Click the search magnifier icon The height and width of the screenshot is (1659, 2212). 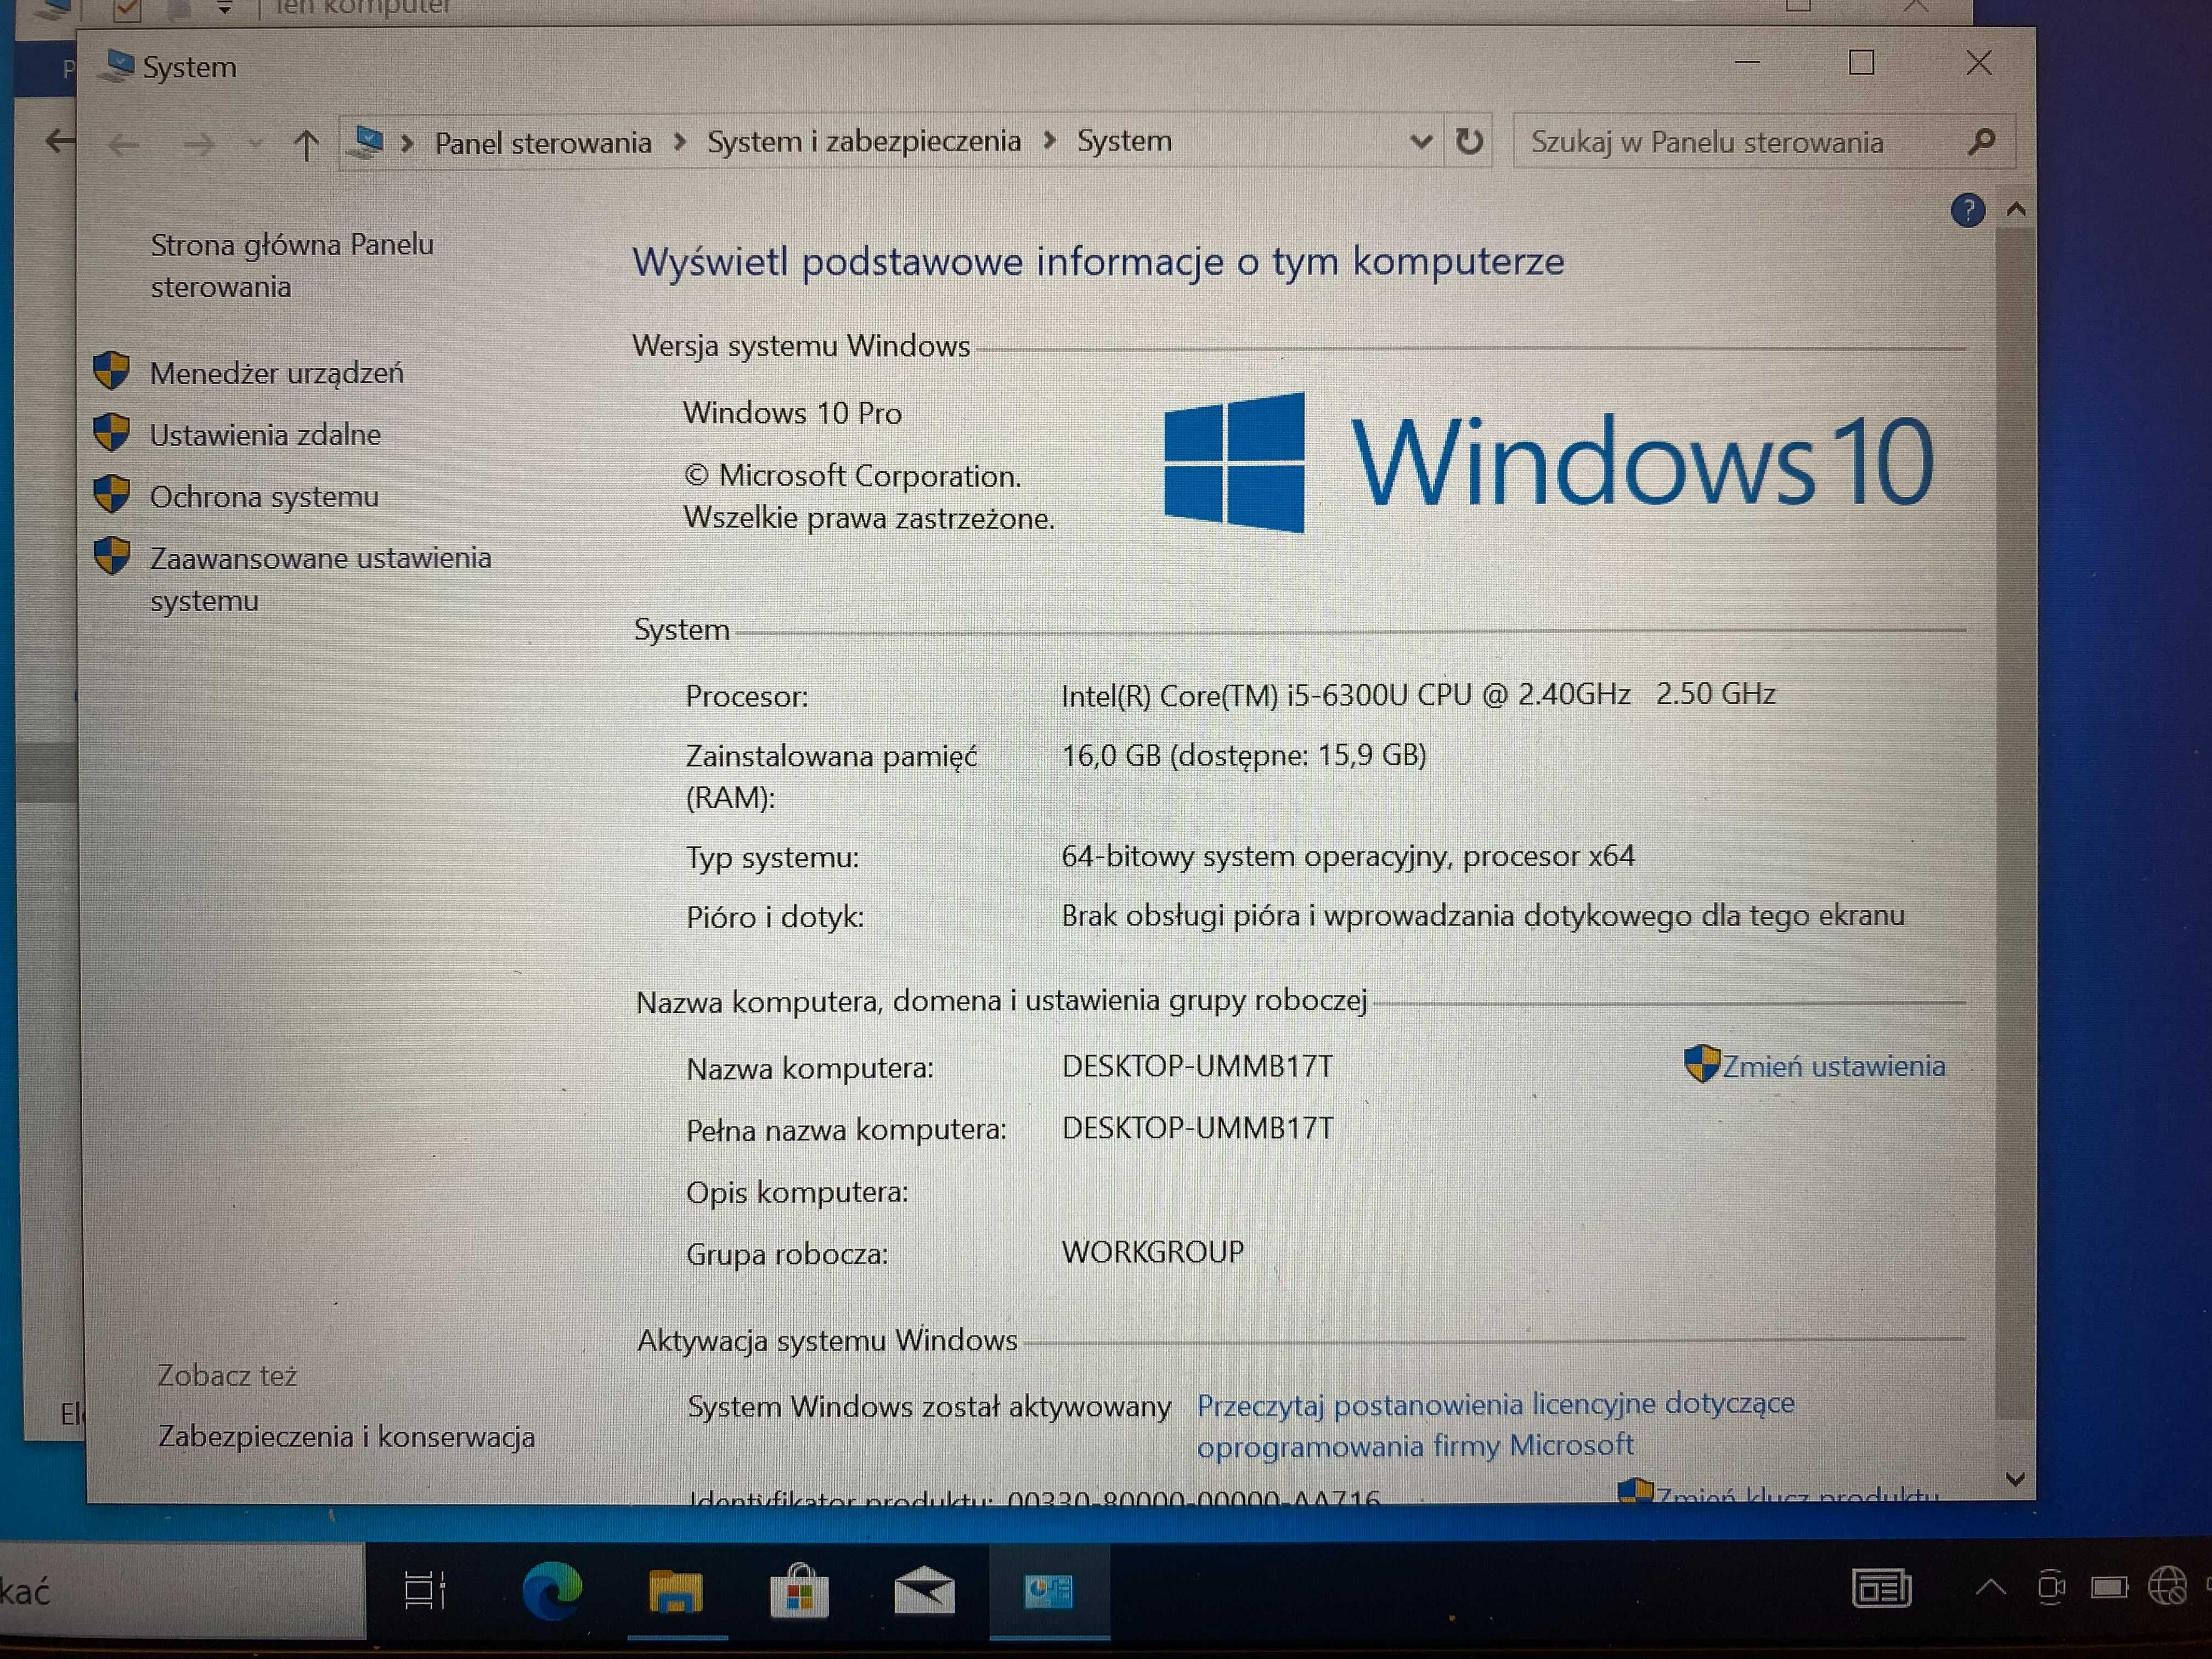tap(1981, 142)
